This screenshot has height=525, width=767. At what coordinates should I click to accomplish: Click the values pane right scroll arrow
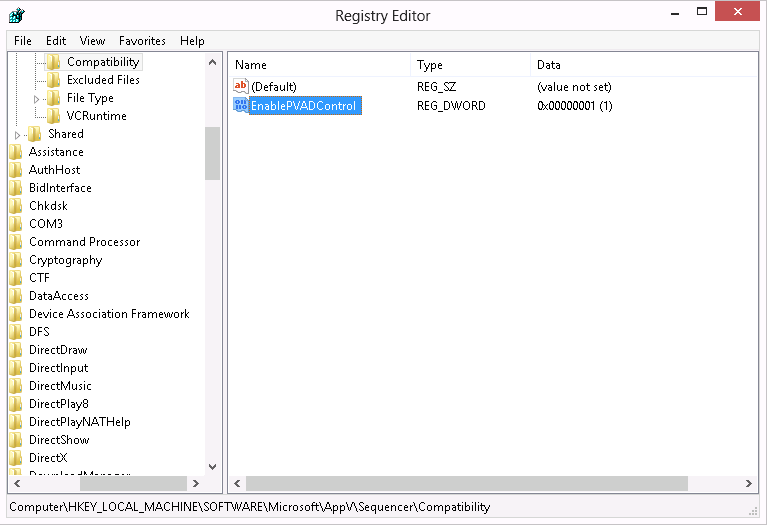click(750, 484)
